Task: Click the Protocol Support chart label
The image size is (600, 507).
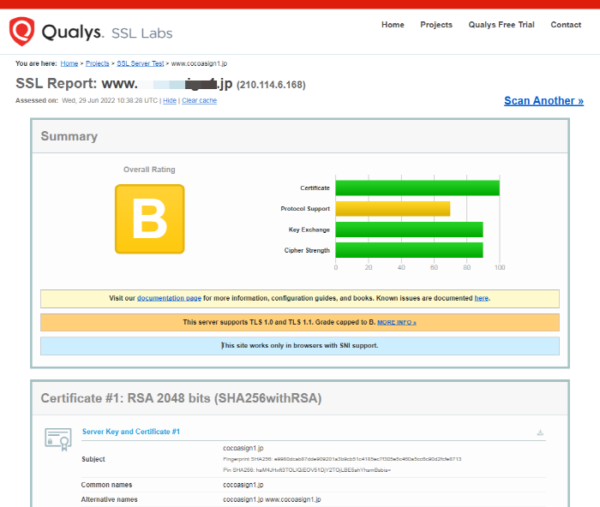Action: 305,209
